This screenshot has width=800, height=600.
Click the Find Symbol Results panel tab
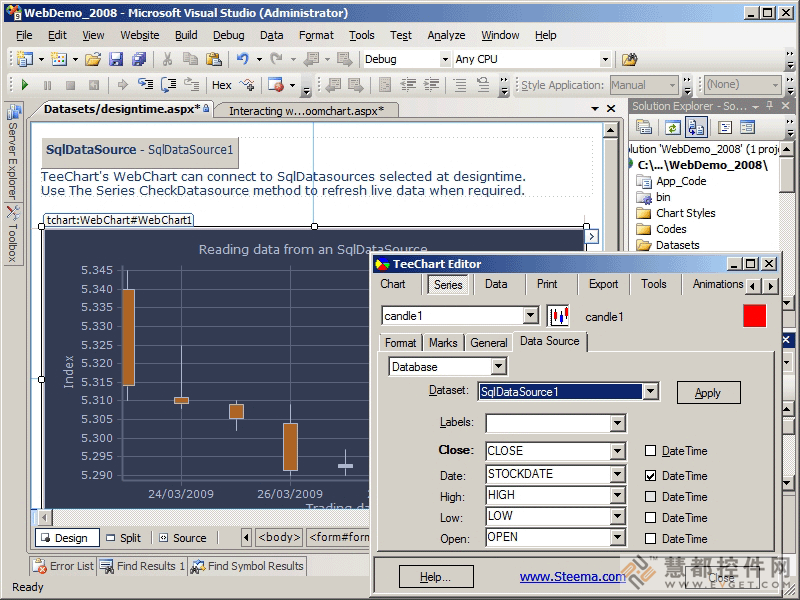point(247,566)
